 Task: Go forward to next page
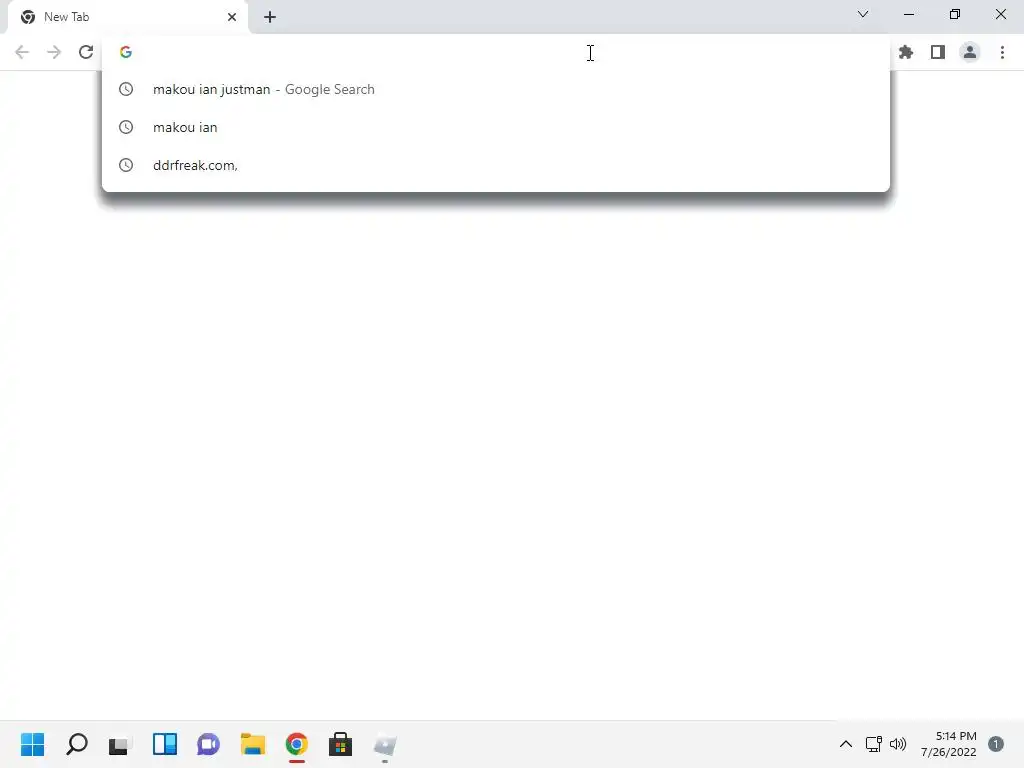[54, 52]
